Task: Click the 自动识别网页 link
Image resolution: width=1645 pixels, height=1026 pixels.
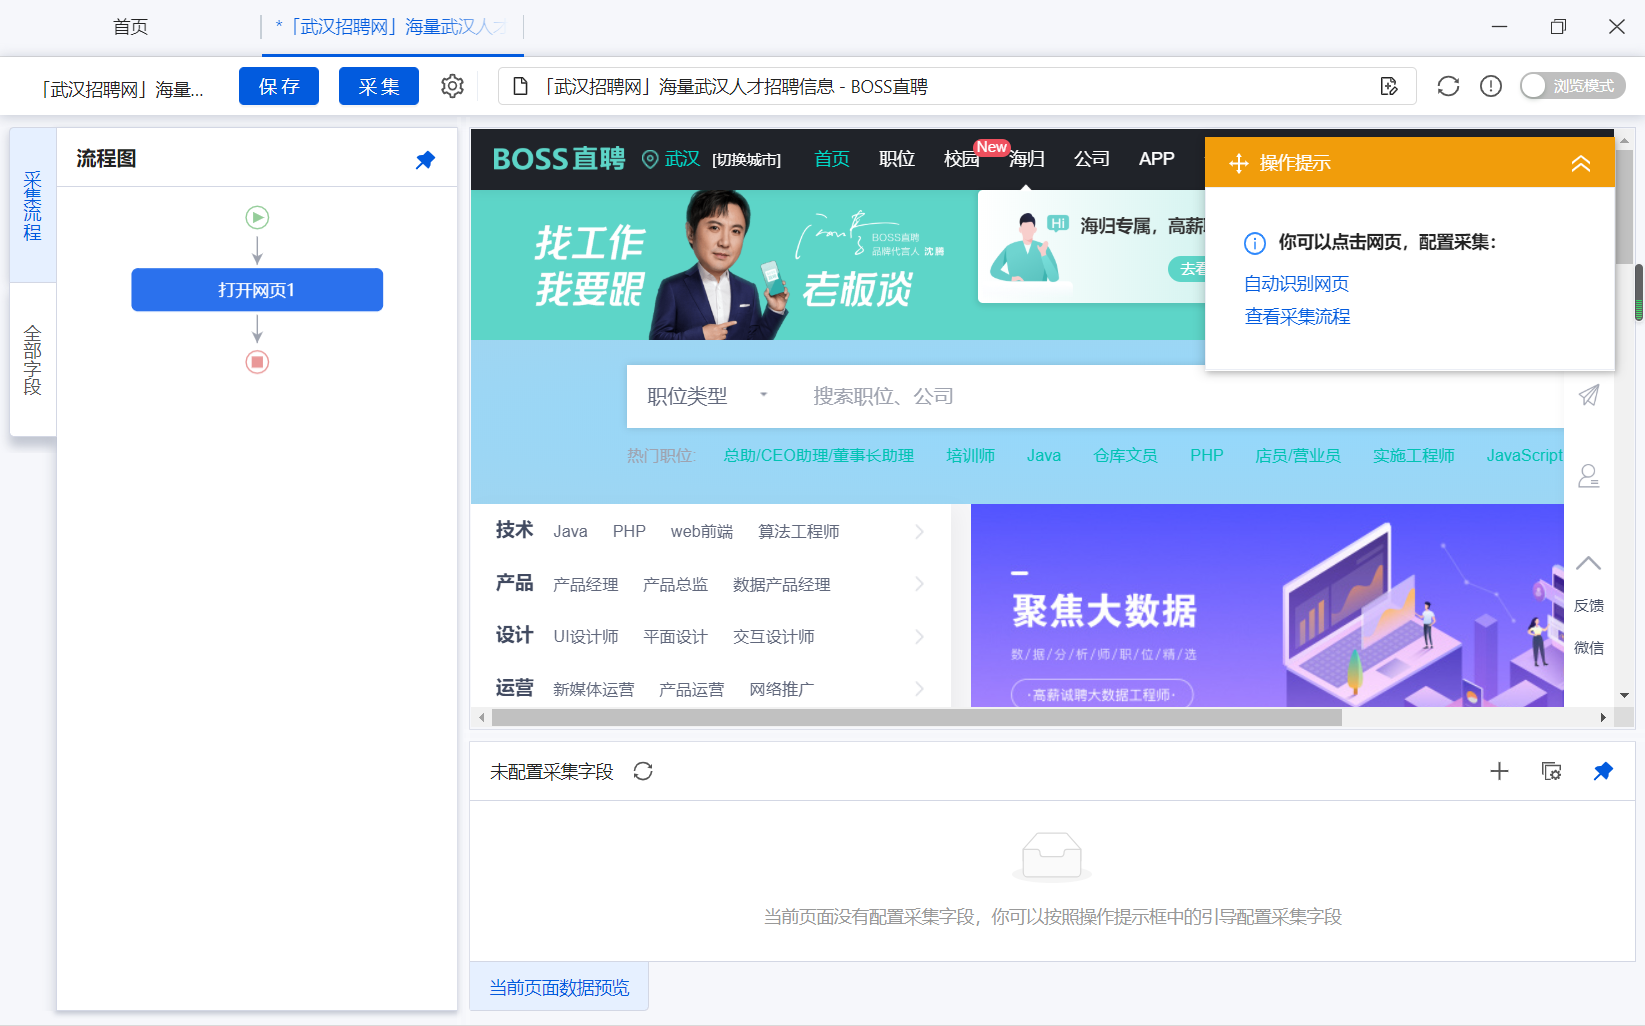Action: coord(1296,284)
